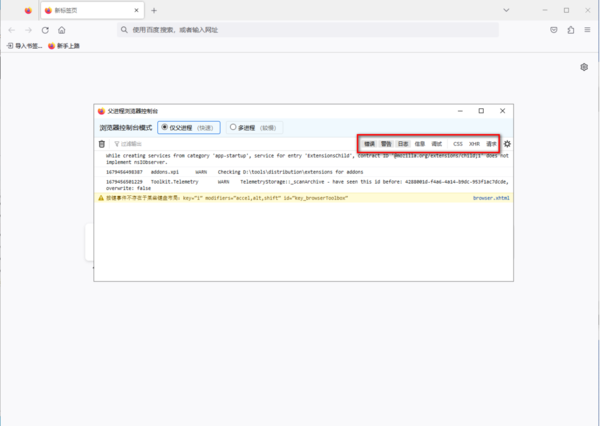
Task: Open the list all tabs dropdown arrow
Action: click(506, 10)
